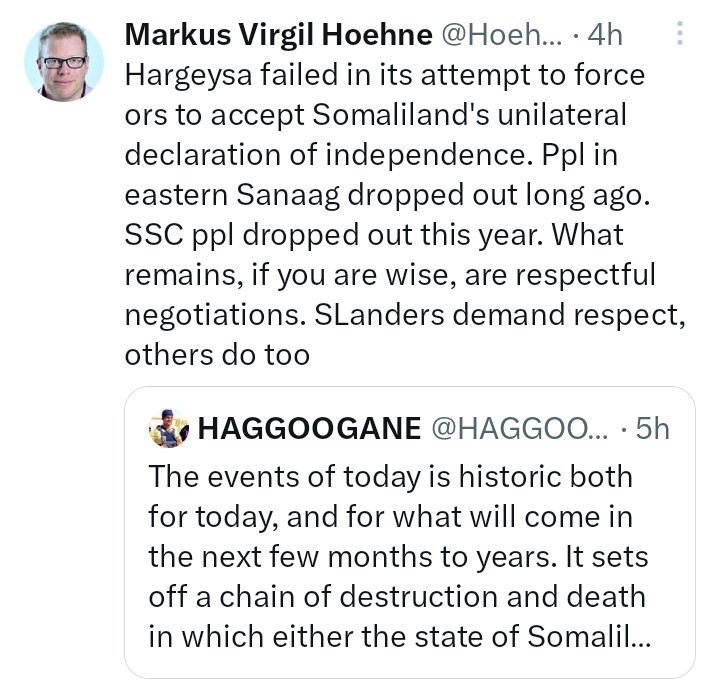
Task: Open the 5h timestamp on quoted tweet
Action: 652,428
